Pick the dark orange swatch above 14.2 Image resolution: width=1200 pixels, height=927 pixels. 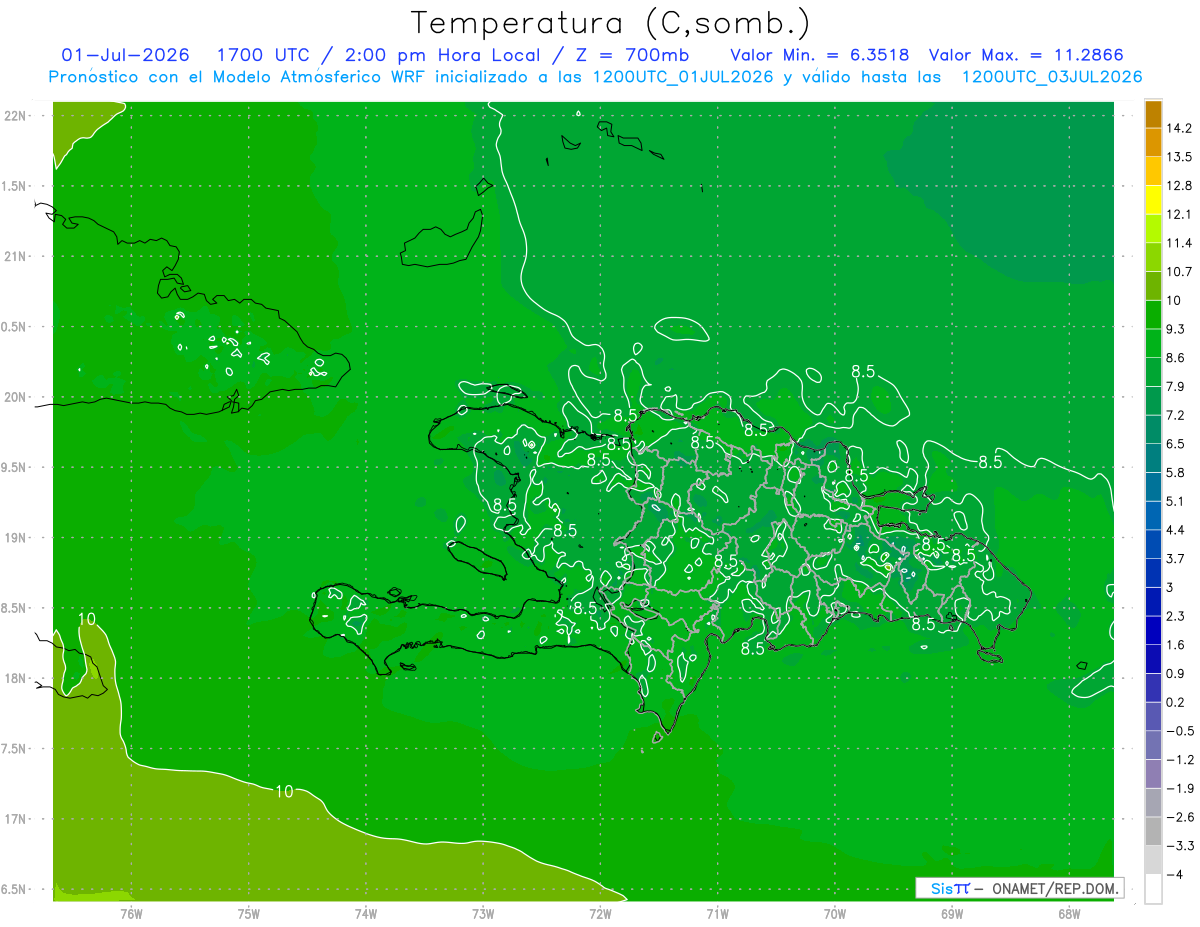click(1153, 115)
